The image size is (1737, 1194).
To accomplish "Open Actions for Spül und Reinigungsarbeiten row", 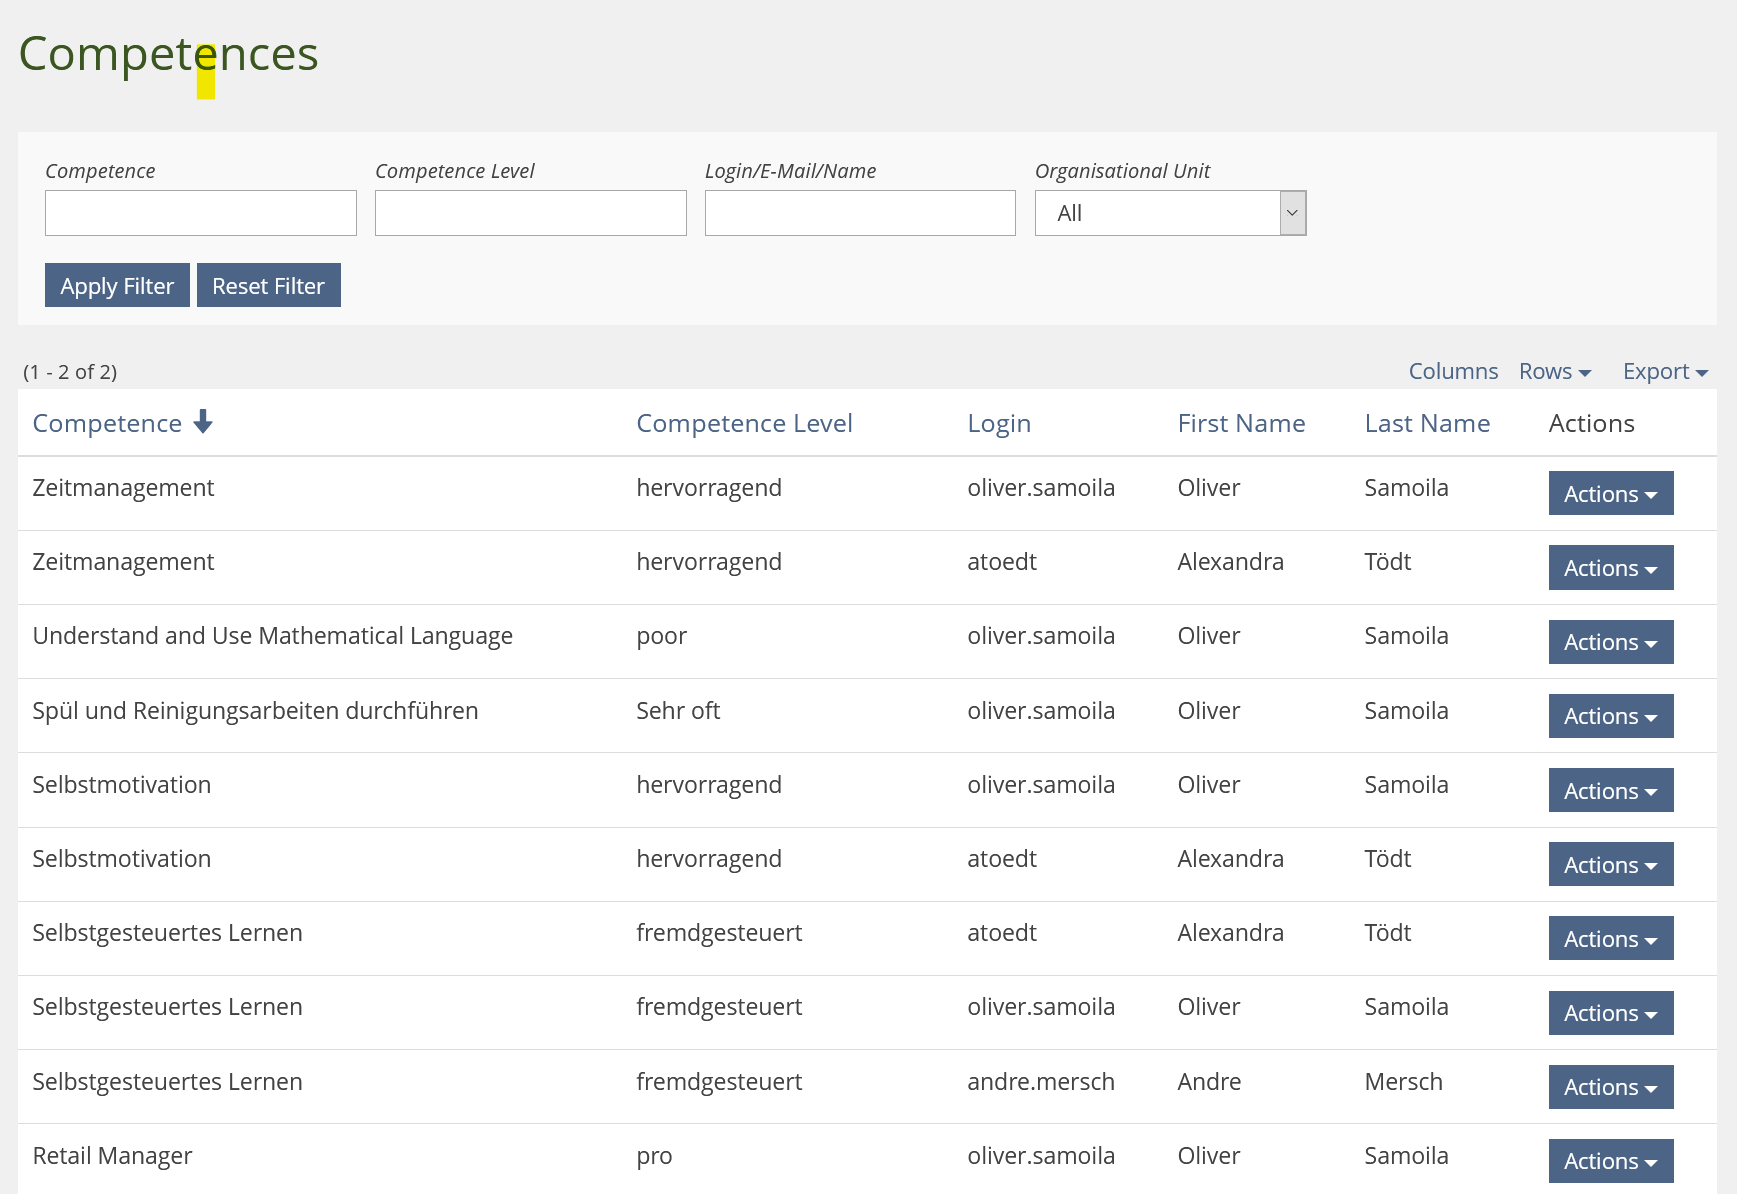I will pyautogui.click(x=1610, y=716).
